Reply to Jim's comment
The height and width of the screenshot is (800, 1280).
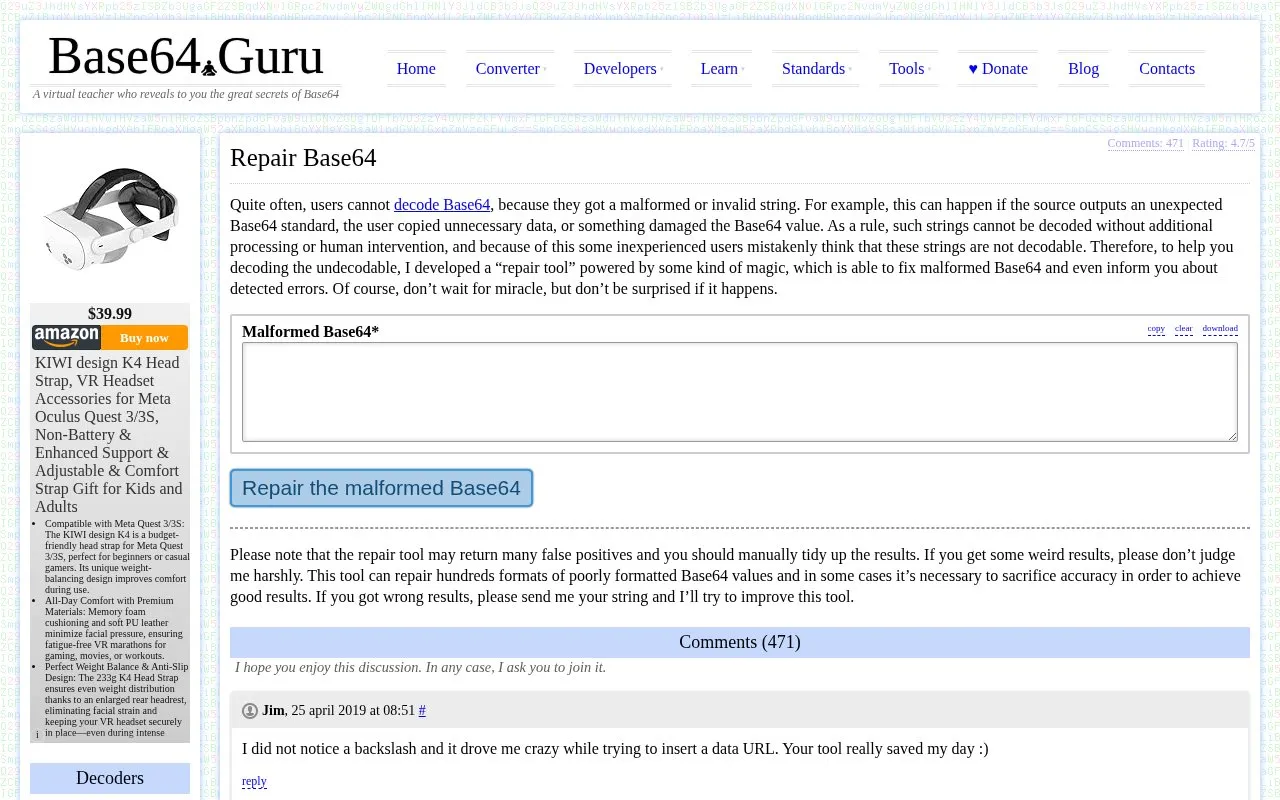(x=254, y=781)
